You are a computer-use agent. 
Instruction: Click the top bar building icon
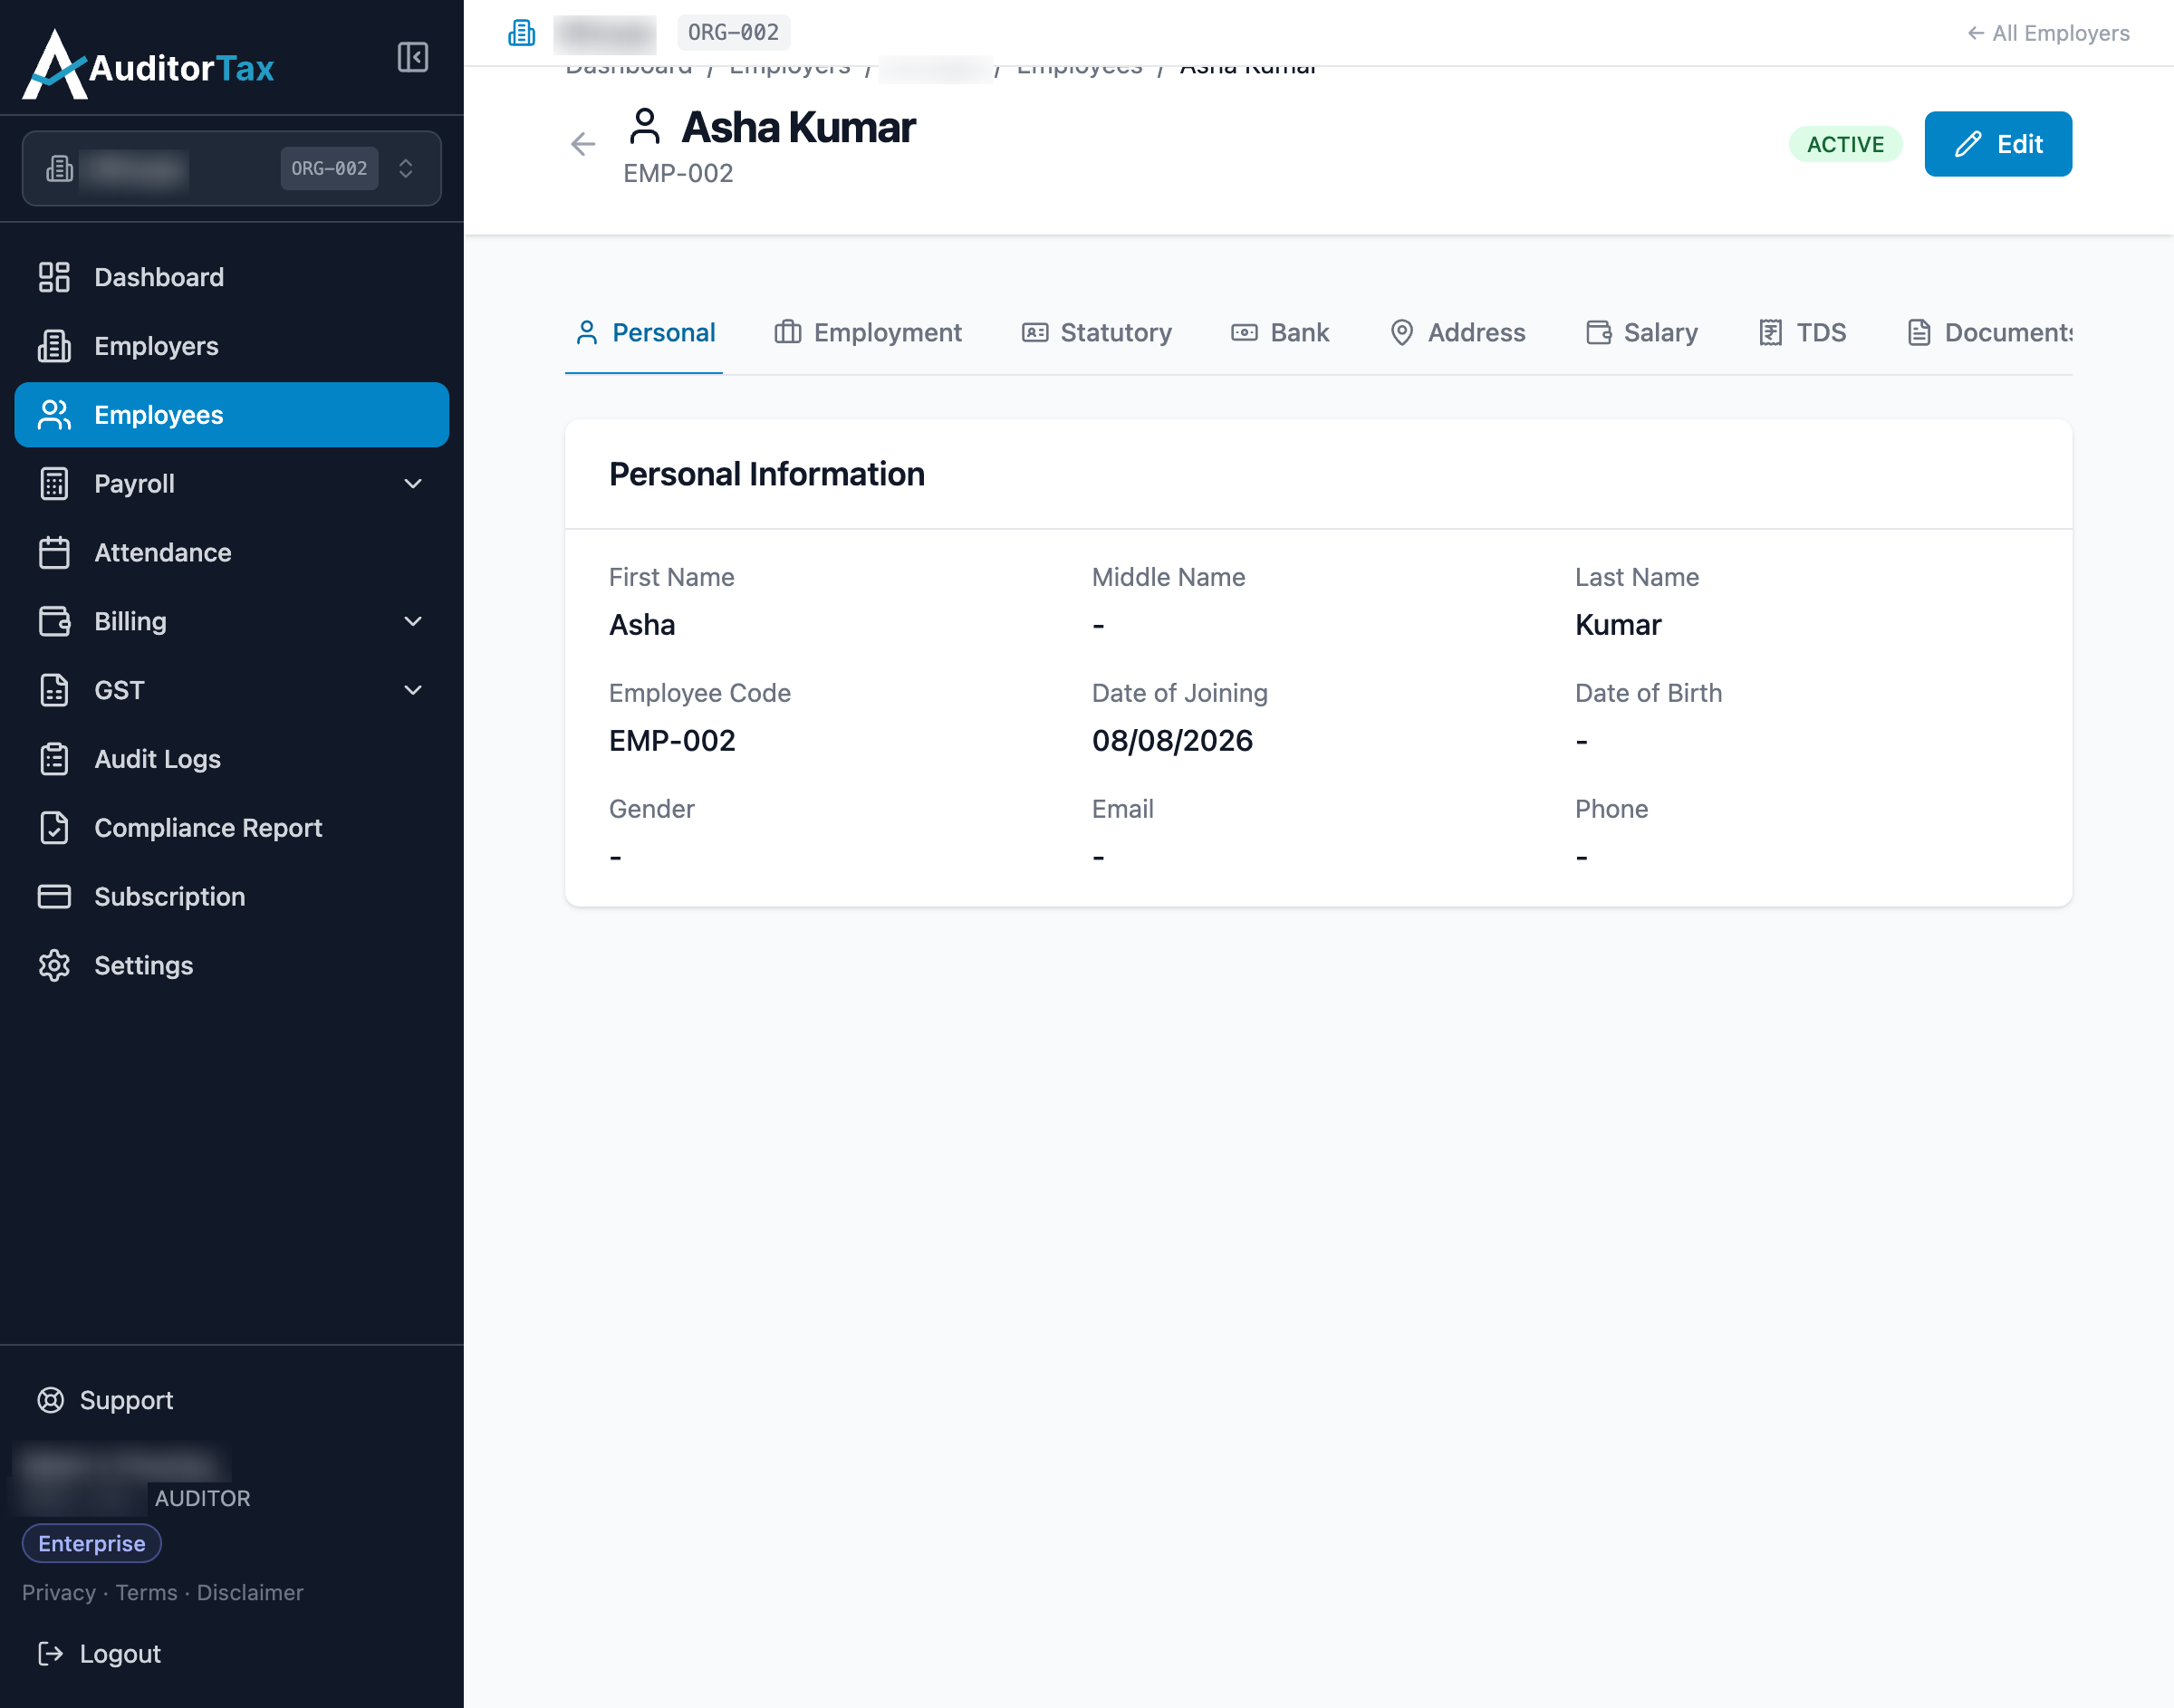point(522,33)
